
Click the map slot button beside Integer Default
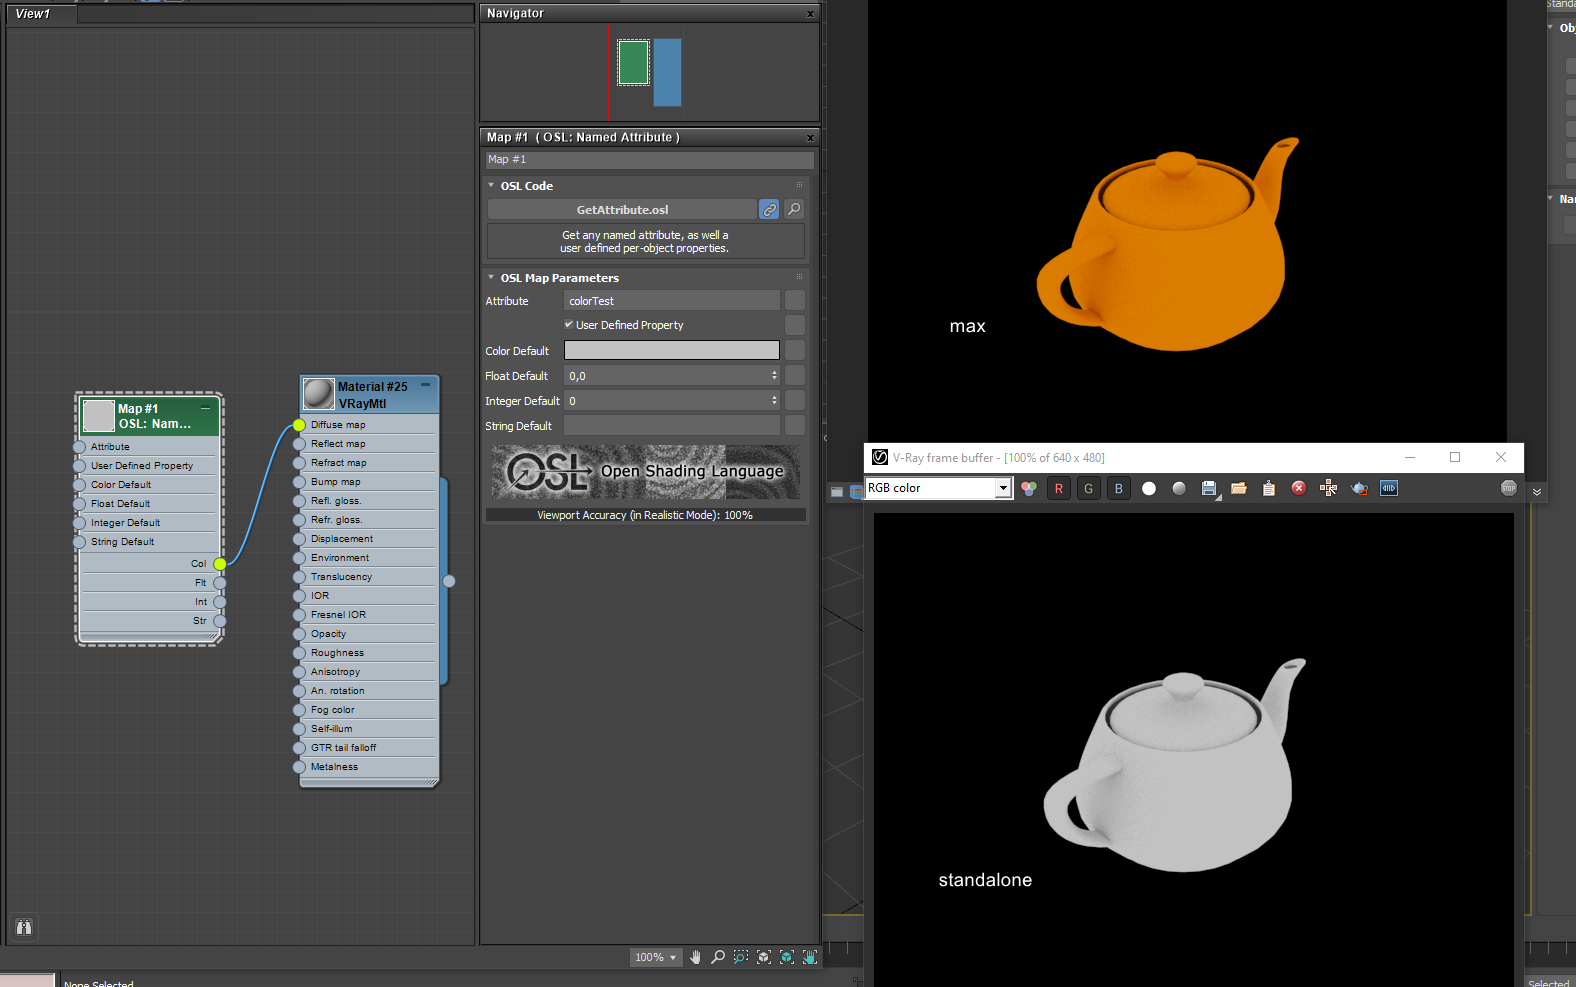click(795, 400)
